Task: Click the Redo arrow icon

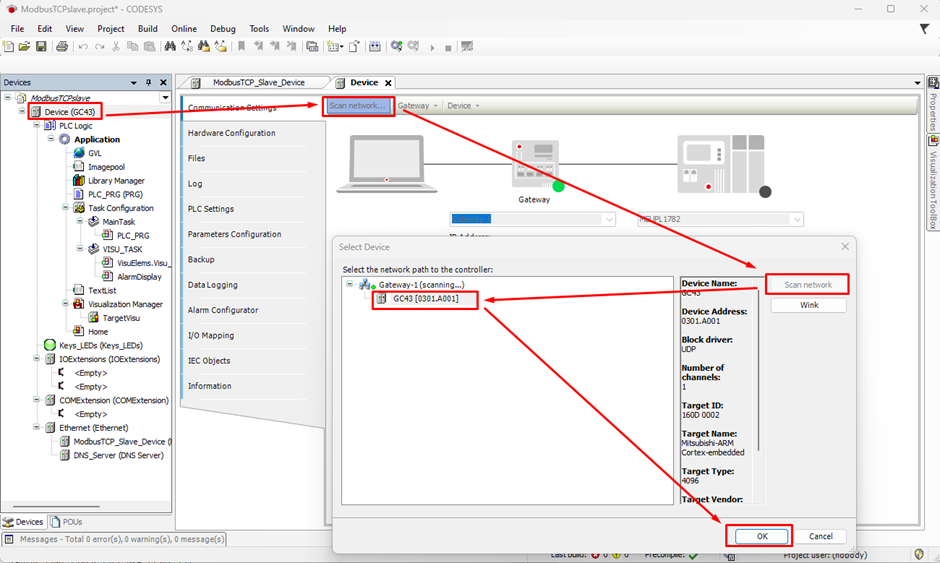Action: pos(100,46)
